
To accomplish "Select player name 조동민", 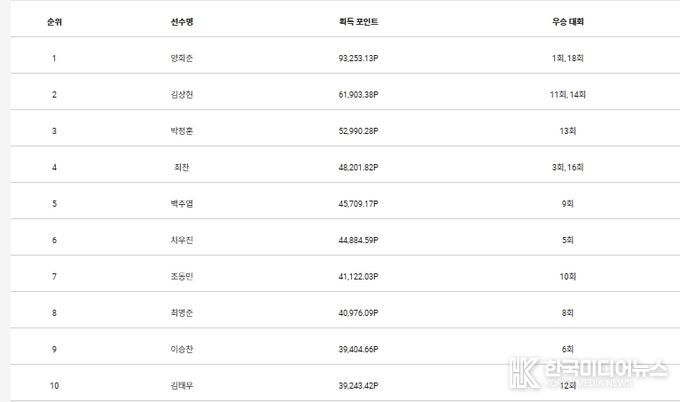I will [x=181, y=276].
